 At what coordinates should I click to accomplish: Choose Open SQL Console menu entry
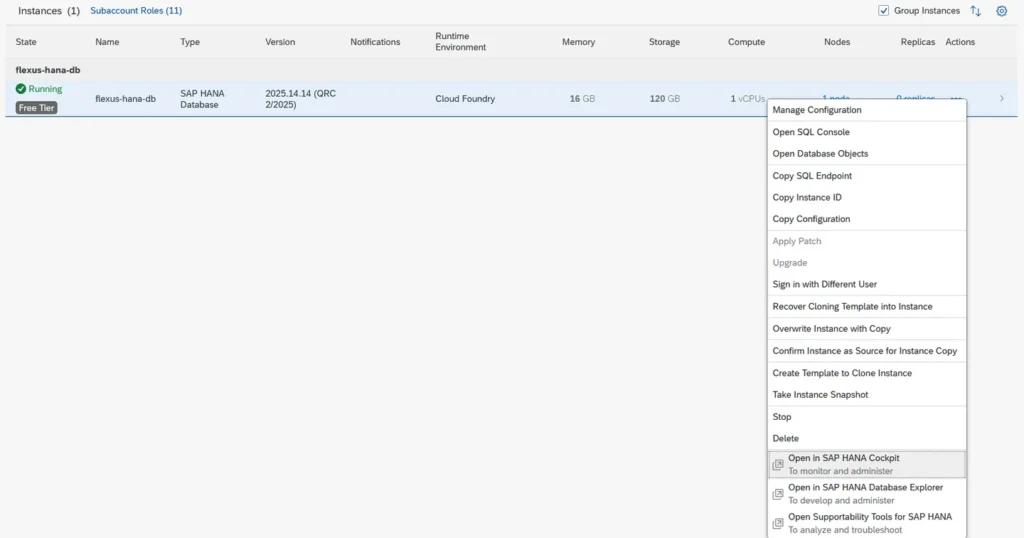click(x=811, y=132)
